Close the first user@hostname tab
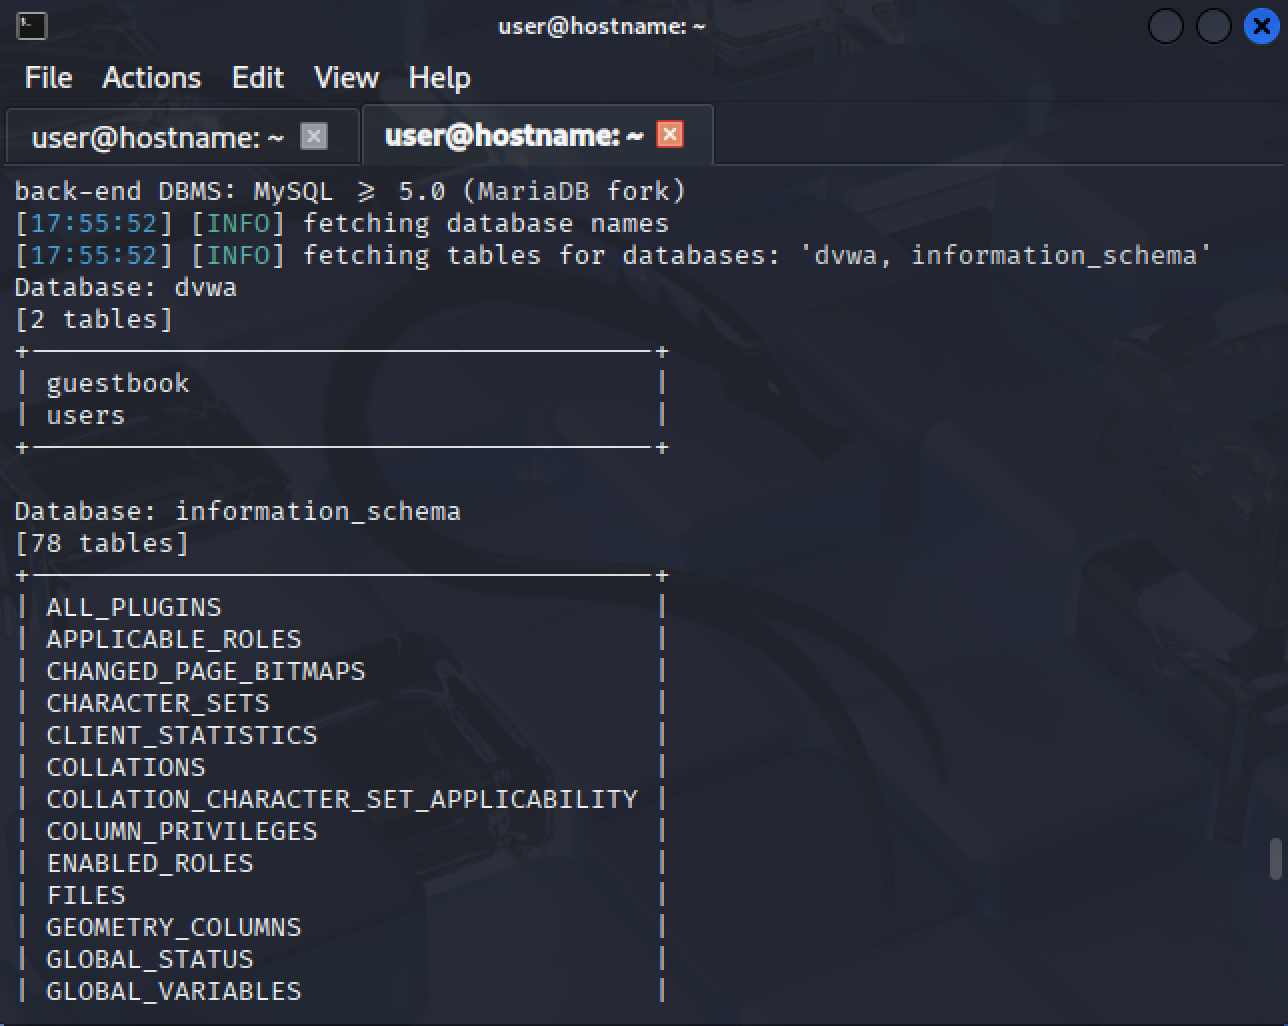This screenshot has height=1026, width=1288. point(314,136)
